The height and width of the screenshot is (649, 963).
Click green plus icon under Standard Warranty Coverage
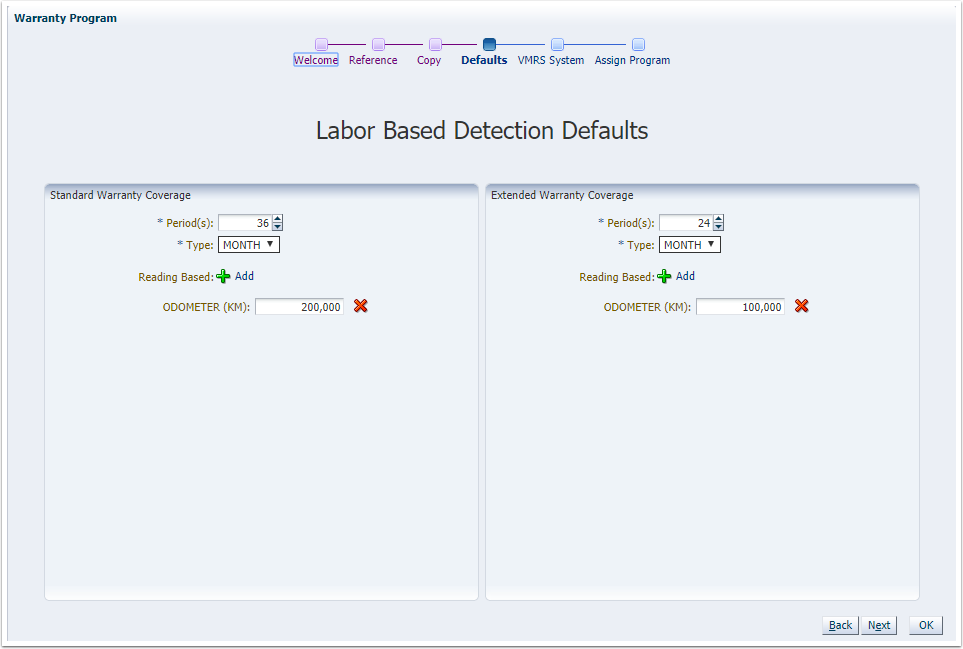point(224,276)
